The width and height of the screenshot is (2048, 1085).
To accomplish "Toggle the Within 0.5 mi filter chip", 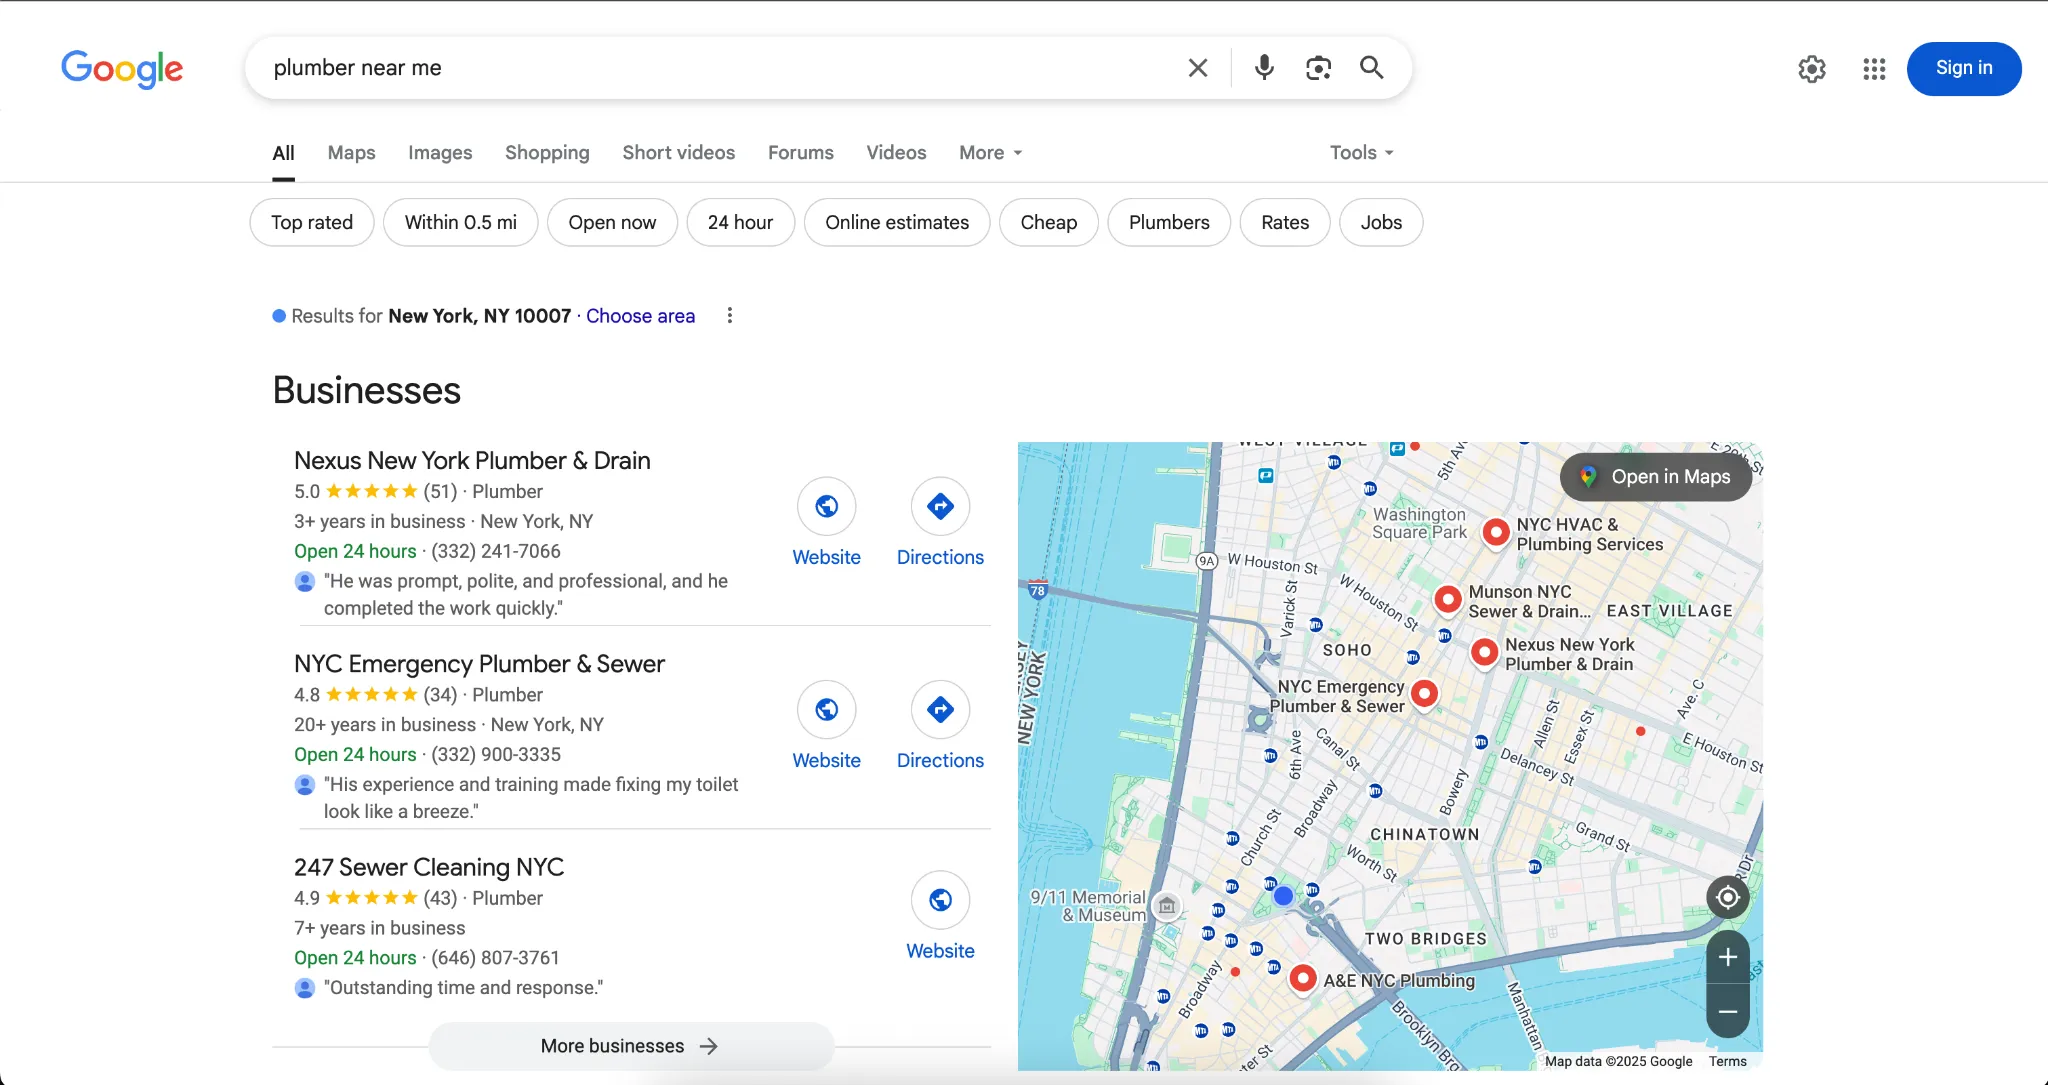I will click(x=461, y=222).
